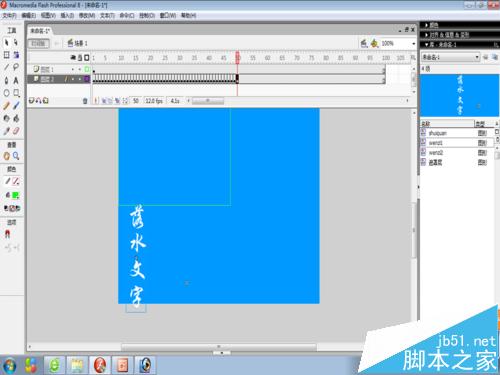Open the View menu
The image size is (500, 375).
[48, 15]
